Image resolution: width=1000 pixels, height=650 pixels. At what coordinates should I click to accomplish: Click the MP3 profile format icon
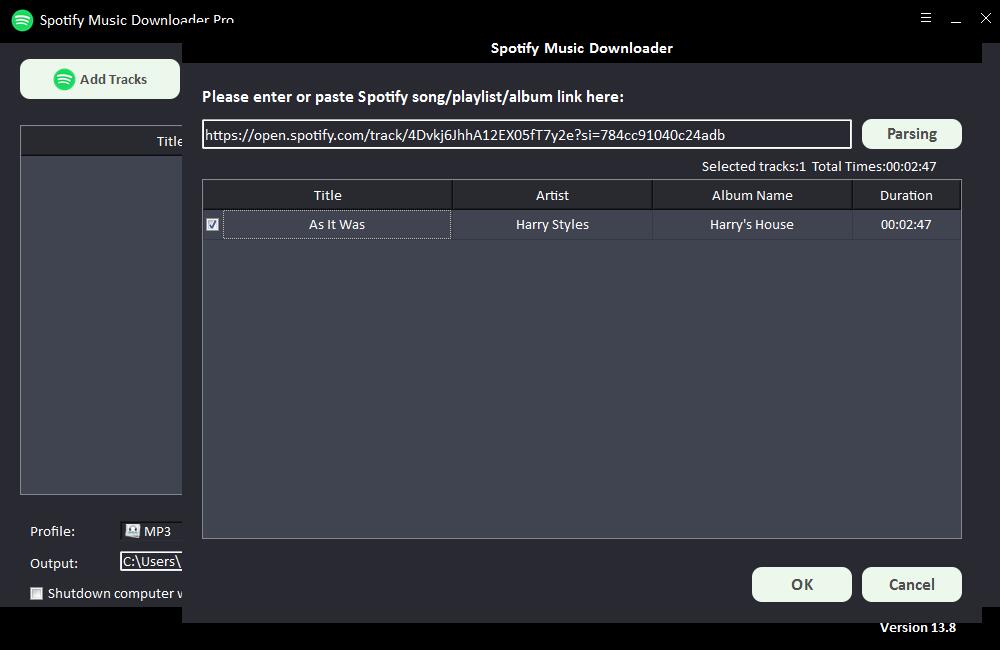point(132,531)
